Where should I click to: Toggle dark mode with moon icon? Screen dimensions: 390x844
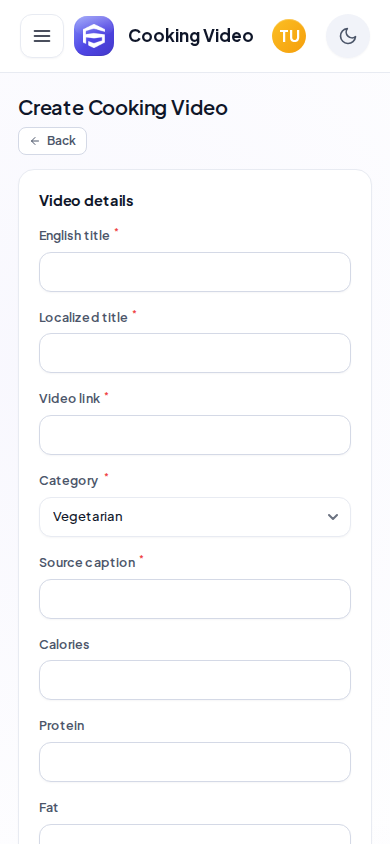(x=348, y=36)
